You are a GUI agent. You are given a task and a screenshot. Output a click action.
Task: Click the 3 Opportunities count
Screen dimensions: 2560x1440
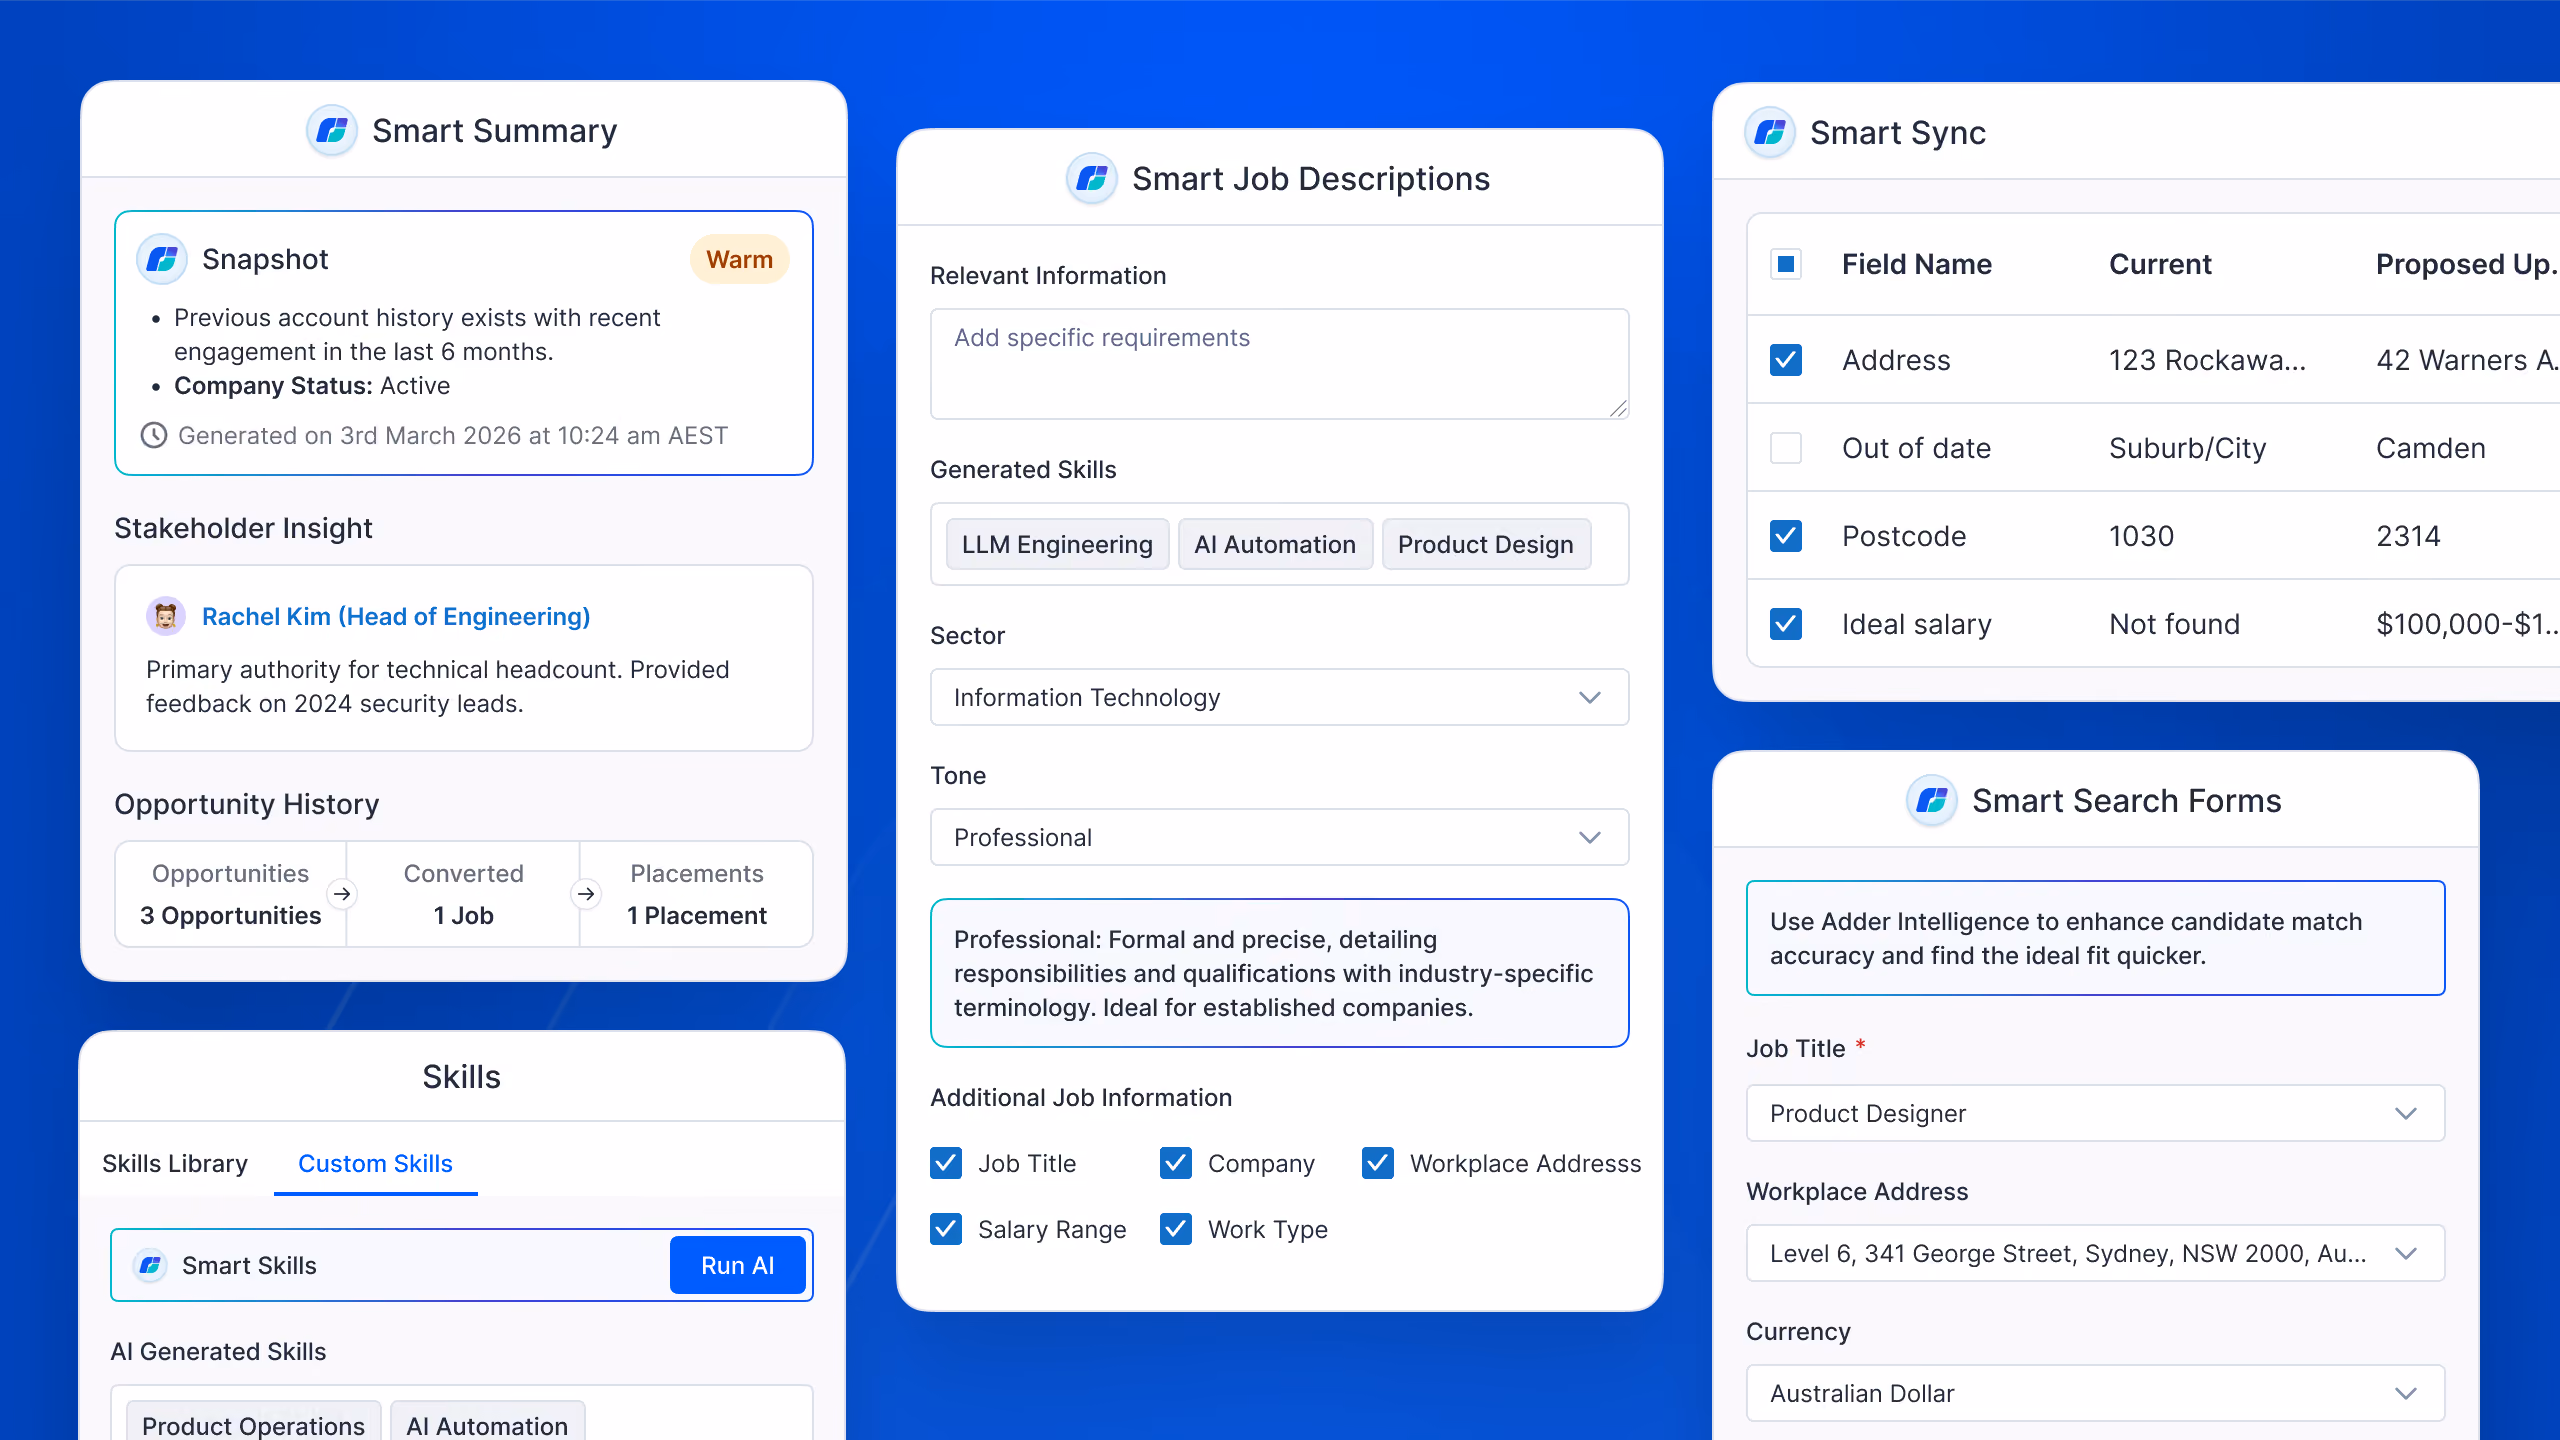pyautogui.click(x=231, y=916)
